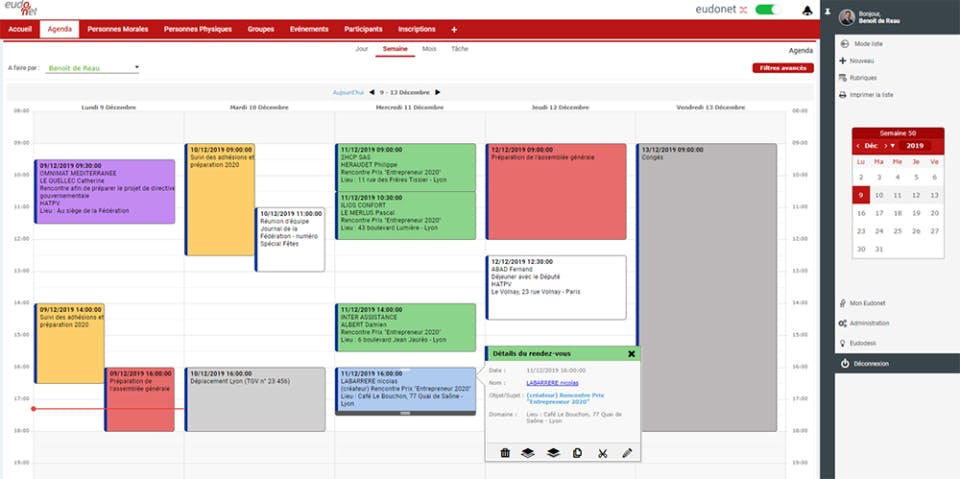Expand the month dropdown arrow in mini calendar
This screenshot has width=960, height=479.
click(x=893, y=146)
